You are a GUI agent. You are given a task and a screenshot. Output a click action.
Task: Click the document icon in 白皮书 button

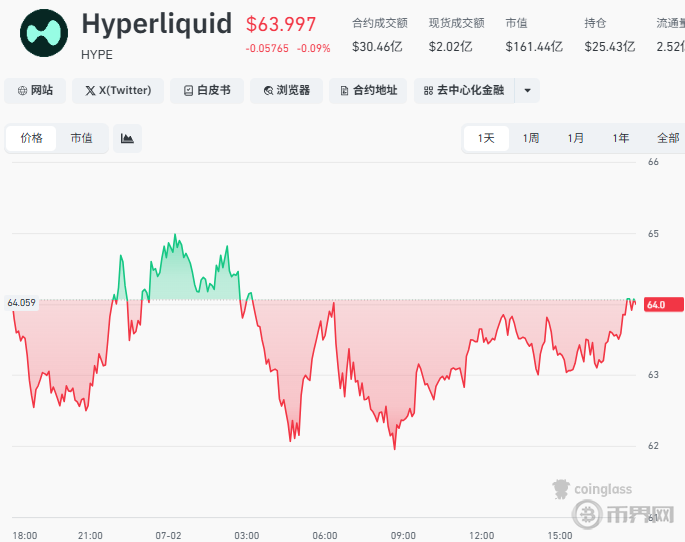(x=188, y=90)
